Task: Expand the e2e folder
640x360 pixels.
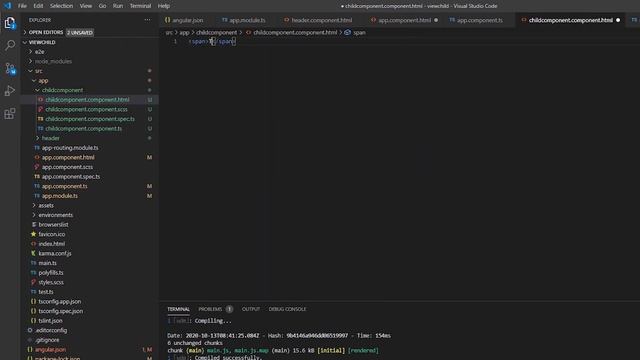Action: click(40, 52)
